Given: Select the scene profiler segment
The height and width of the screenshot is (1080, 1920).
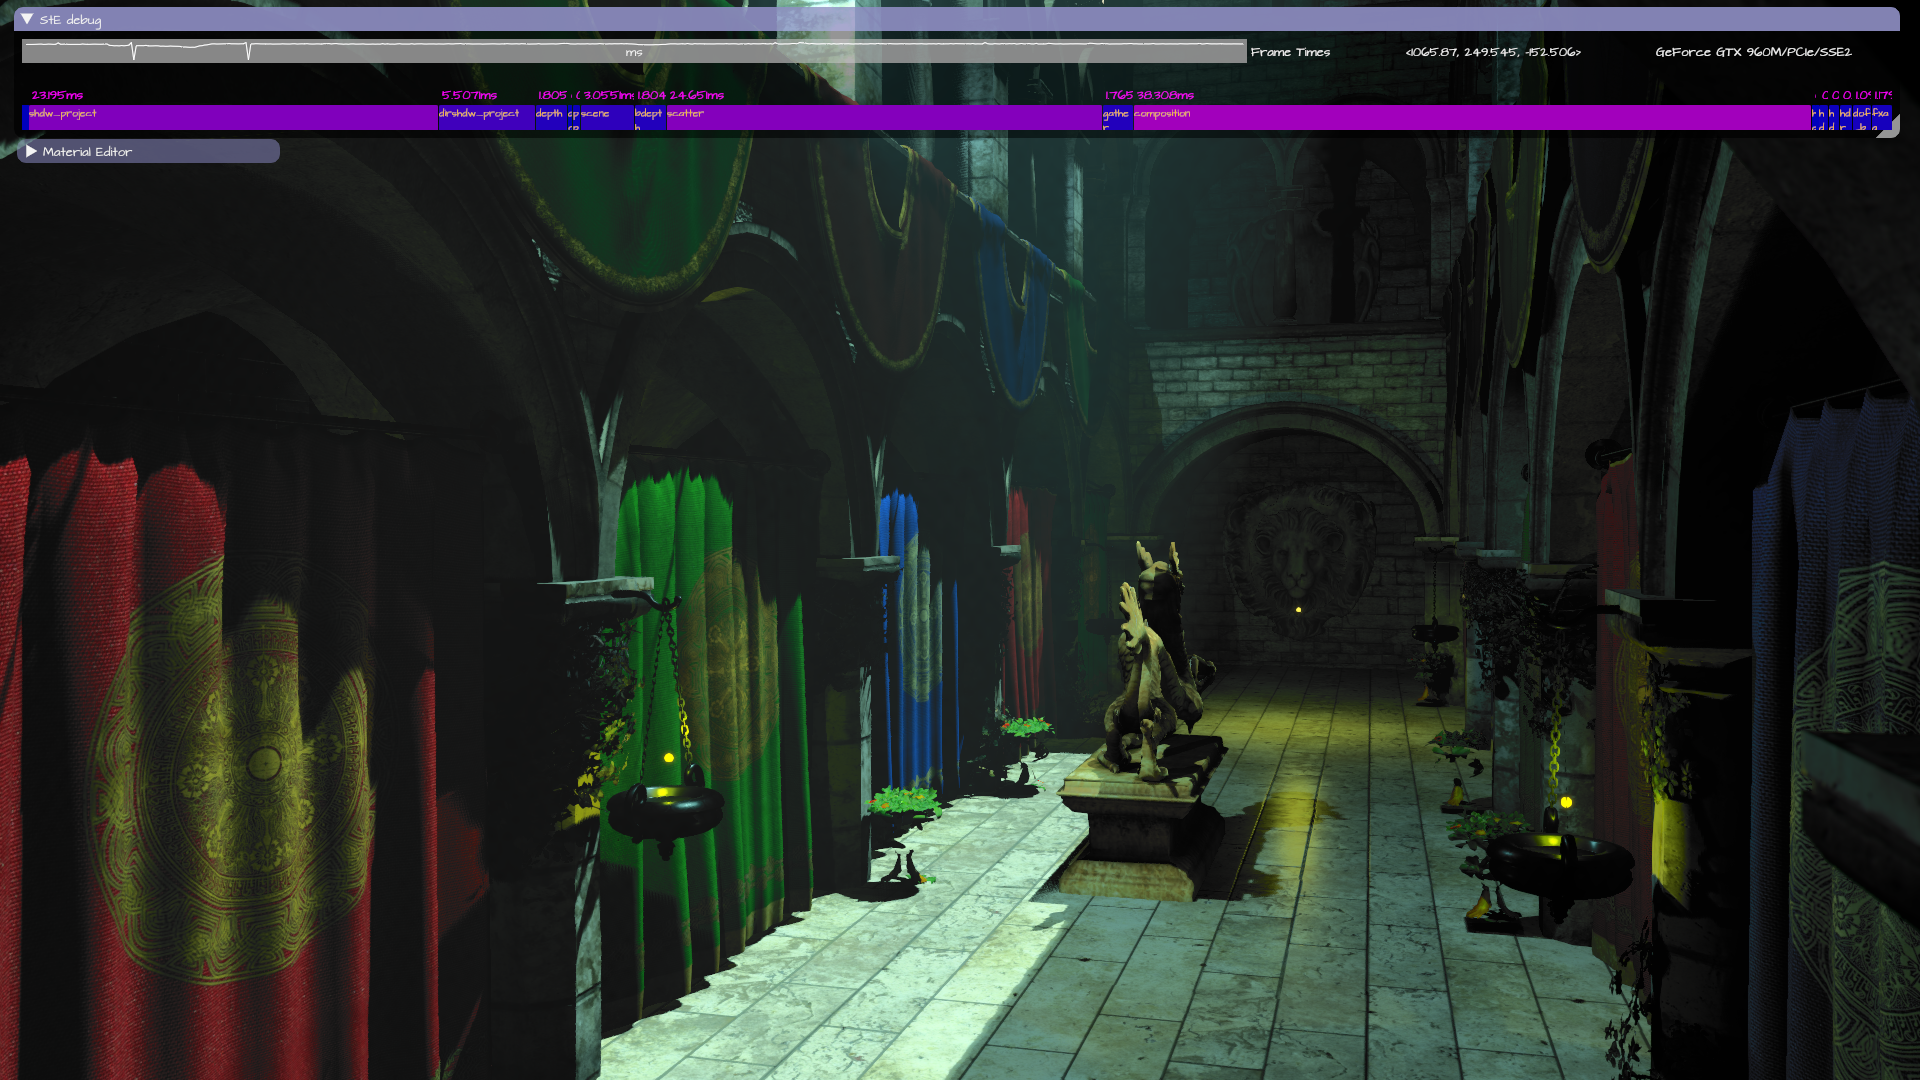Looking at the screenshot, I should [x=606, y=118].
